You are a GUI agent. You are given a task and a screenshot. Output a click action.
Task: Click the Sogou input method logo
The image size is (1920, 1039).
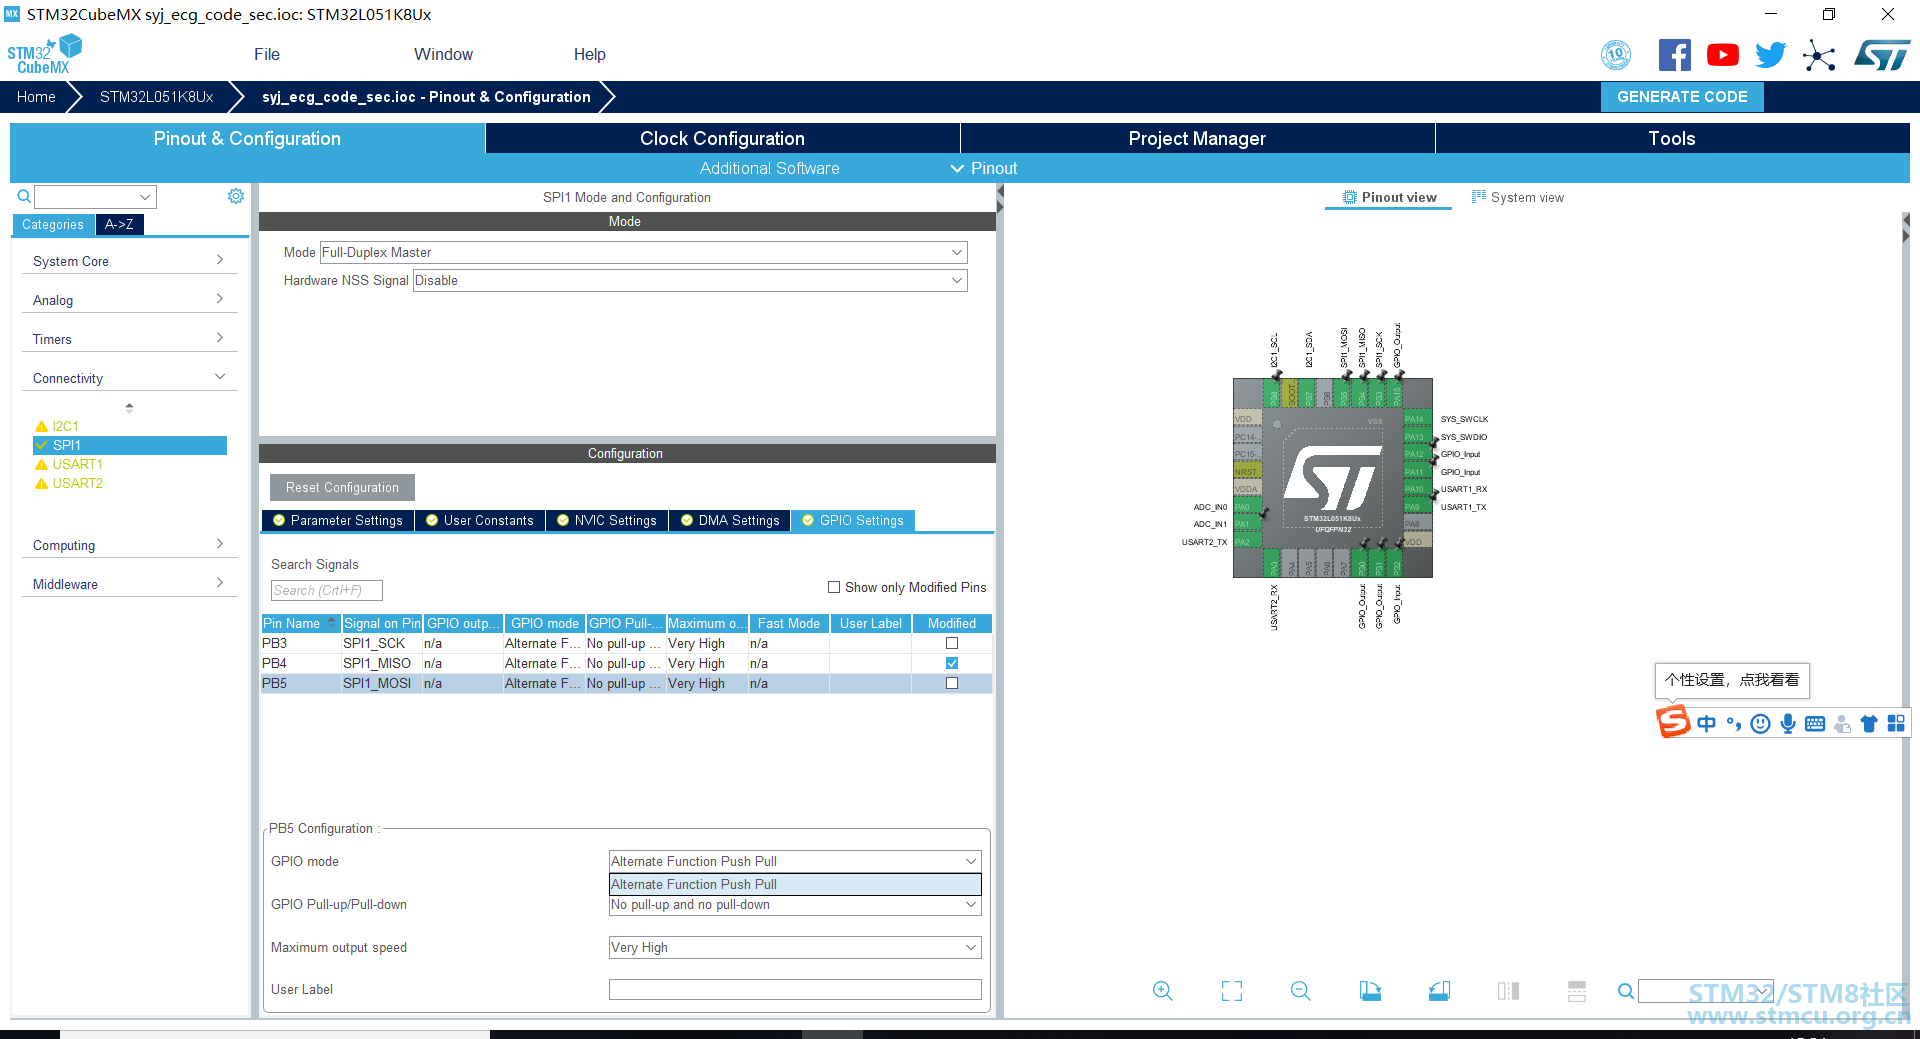1673,721
